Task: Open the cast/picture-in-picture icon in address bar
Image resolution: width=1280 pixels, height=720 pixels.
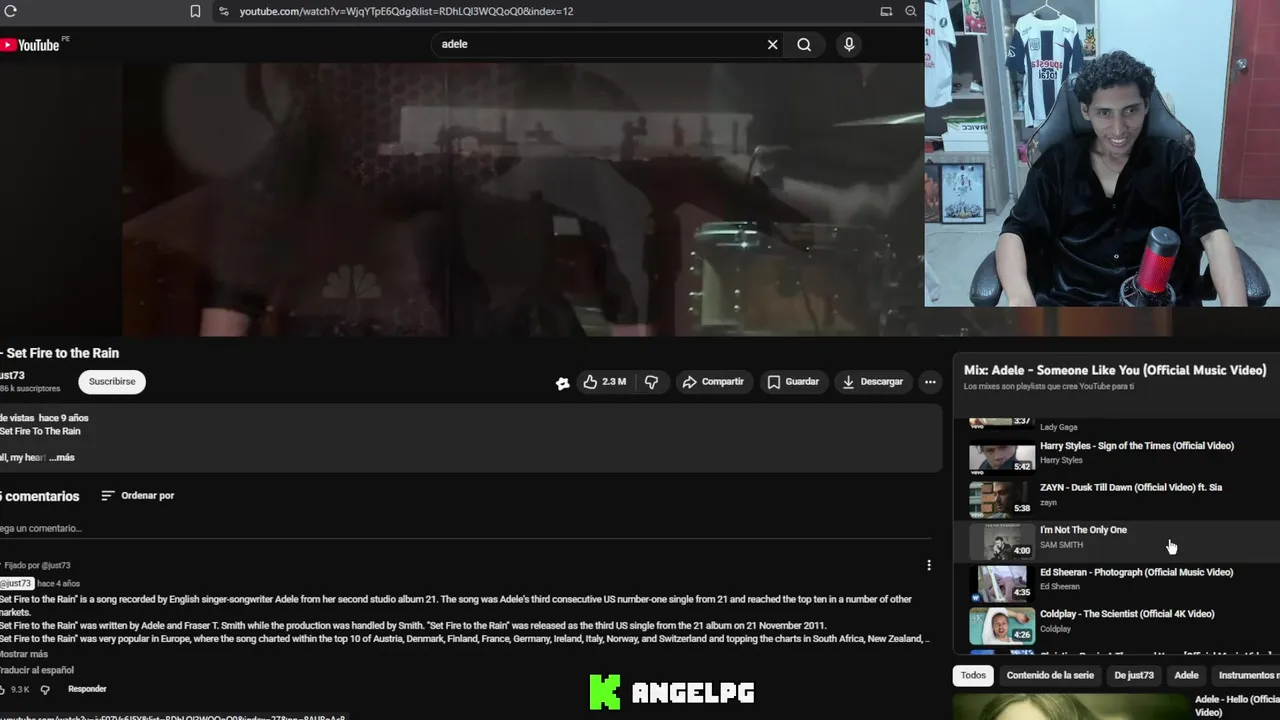Action: coord(886,11)
